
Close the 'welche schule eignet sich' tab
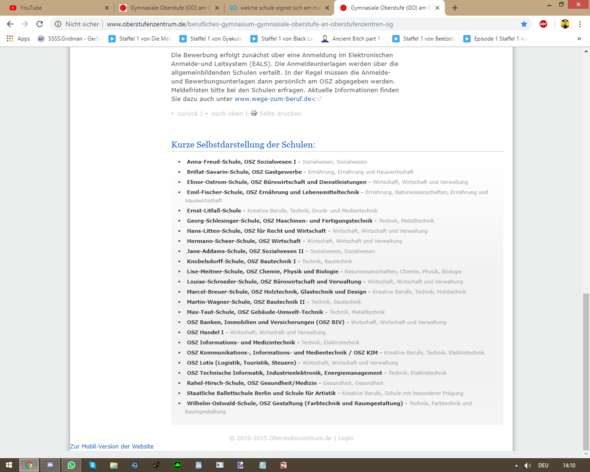(x=327, y=8)
